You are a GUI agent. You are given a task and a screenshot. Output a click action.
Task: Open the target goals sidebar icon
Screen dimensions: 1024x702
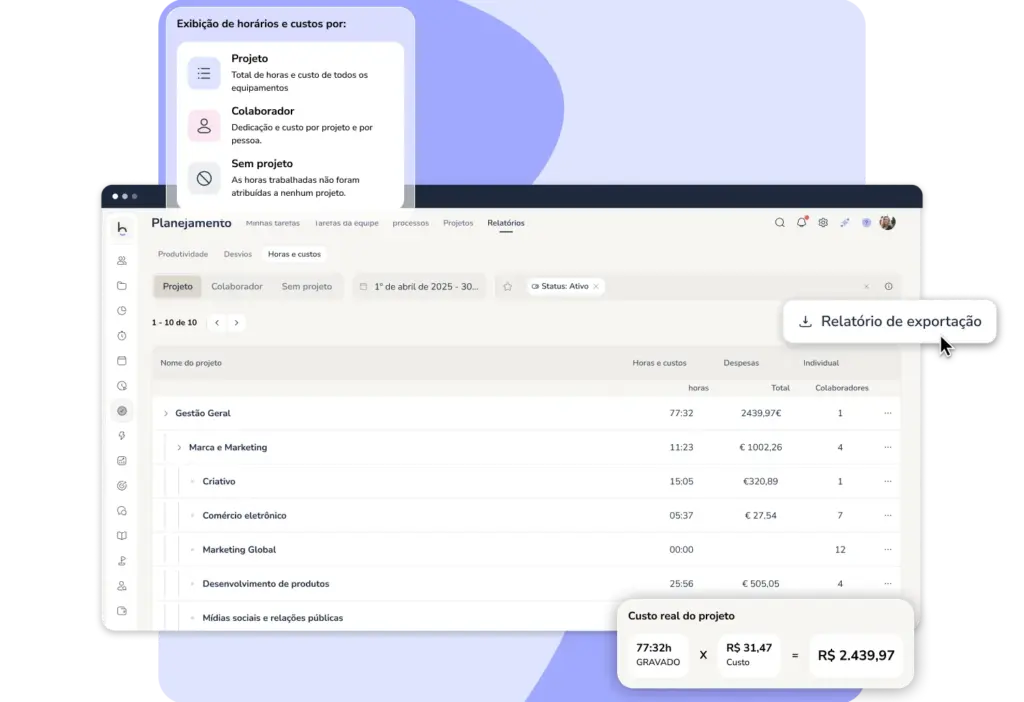[x=122, y=486]
